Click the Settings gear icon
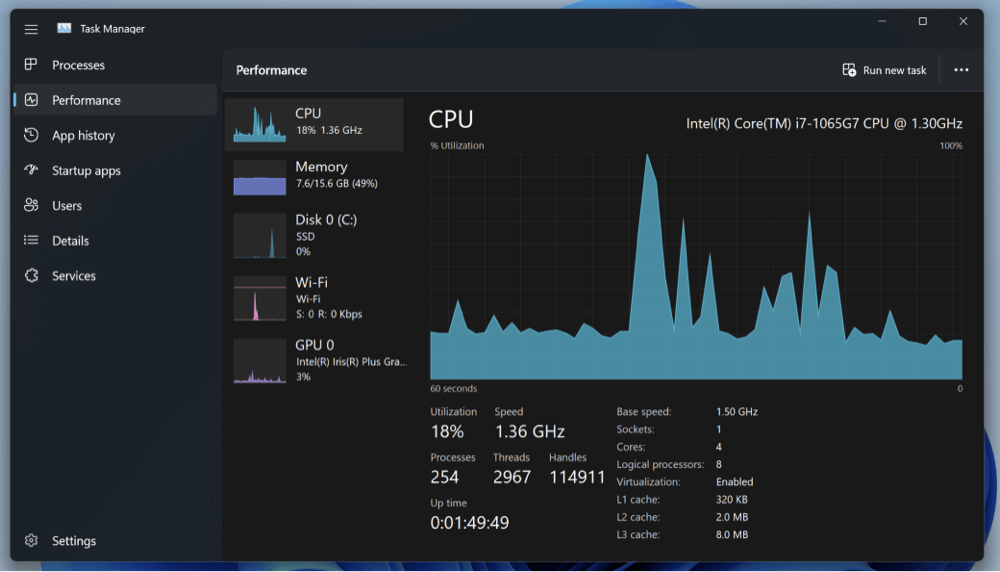This screenshot has height=572, width=1000. pos(31,541)
